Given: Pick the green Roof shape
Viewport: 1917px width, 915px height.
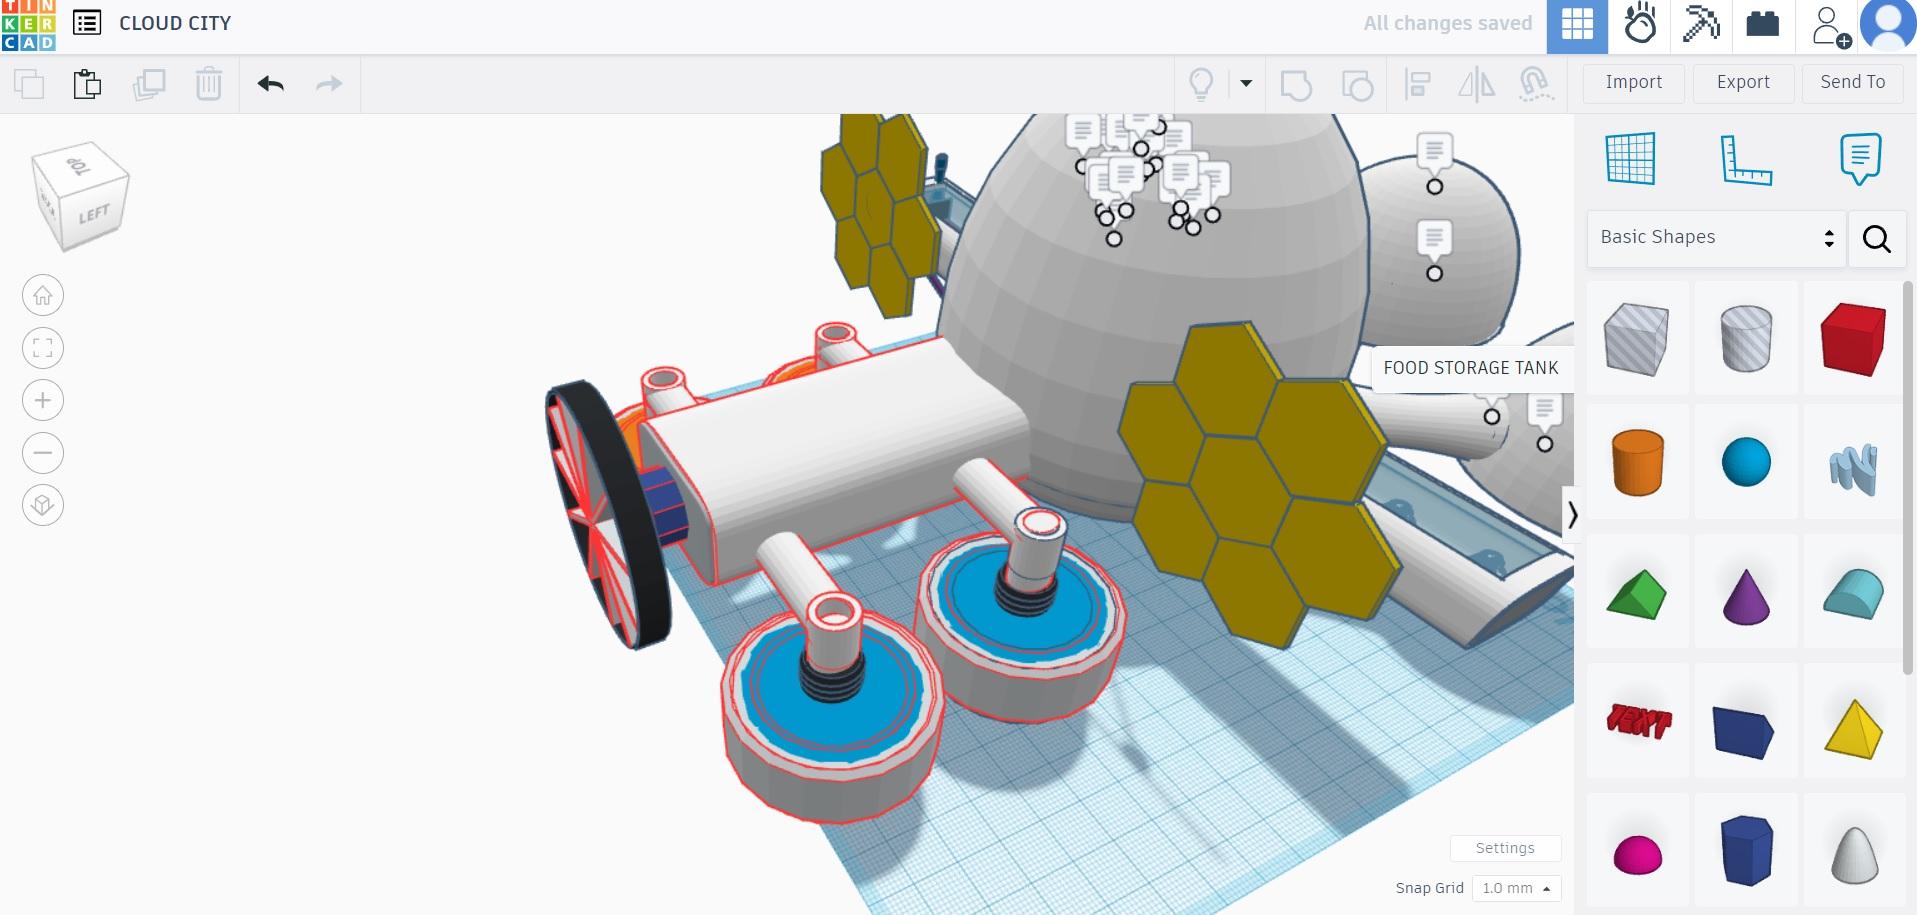Looking at the screenshot, I should coord(1636,594).
